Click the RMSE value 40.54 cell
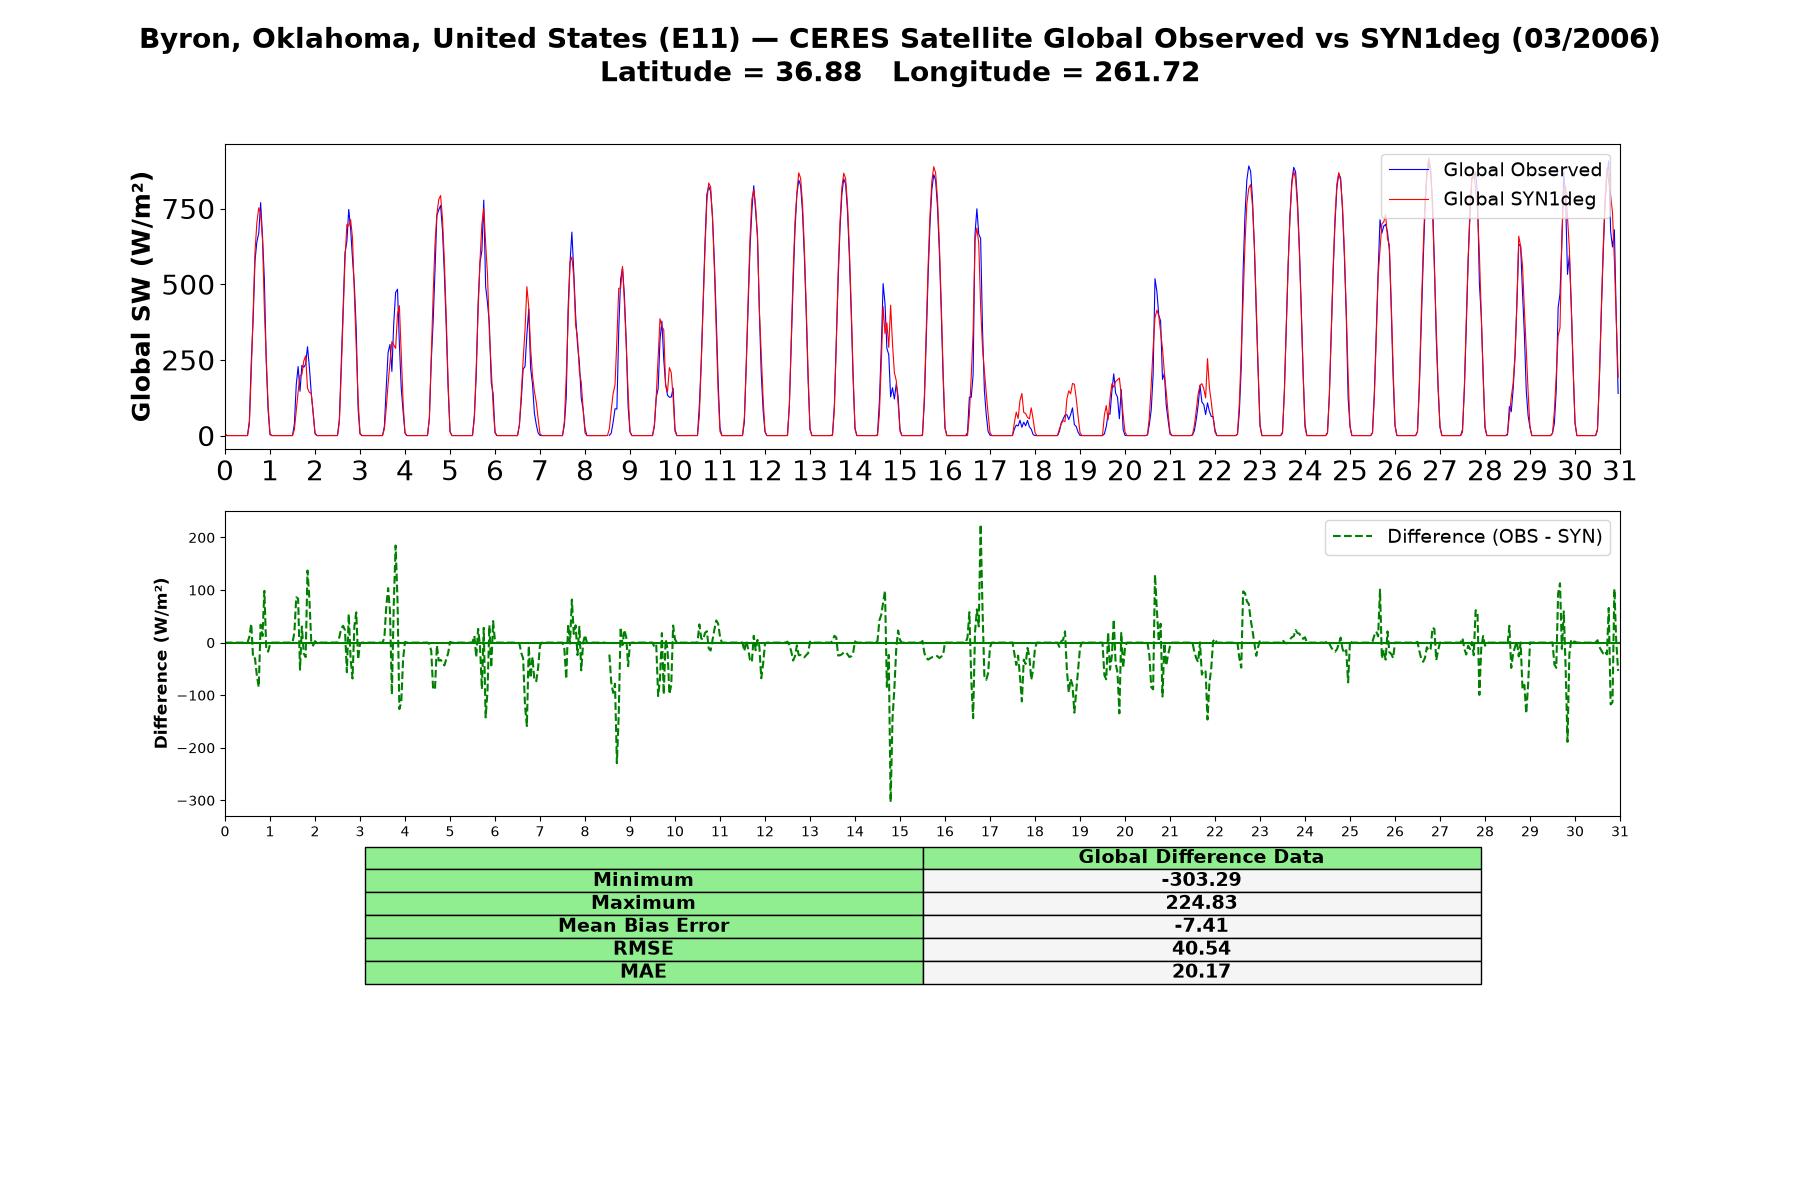Viewport: 1800px width, 1200px height. (x=1202, y=949)
